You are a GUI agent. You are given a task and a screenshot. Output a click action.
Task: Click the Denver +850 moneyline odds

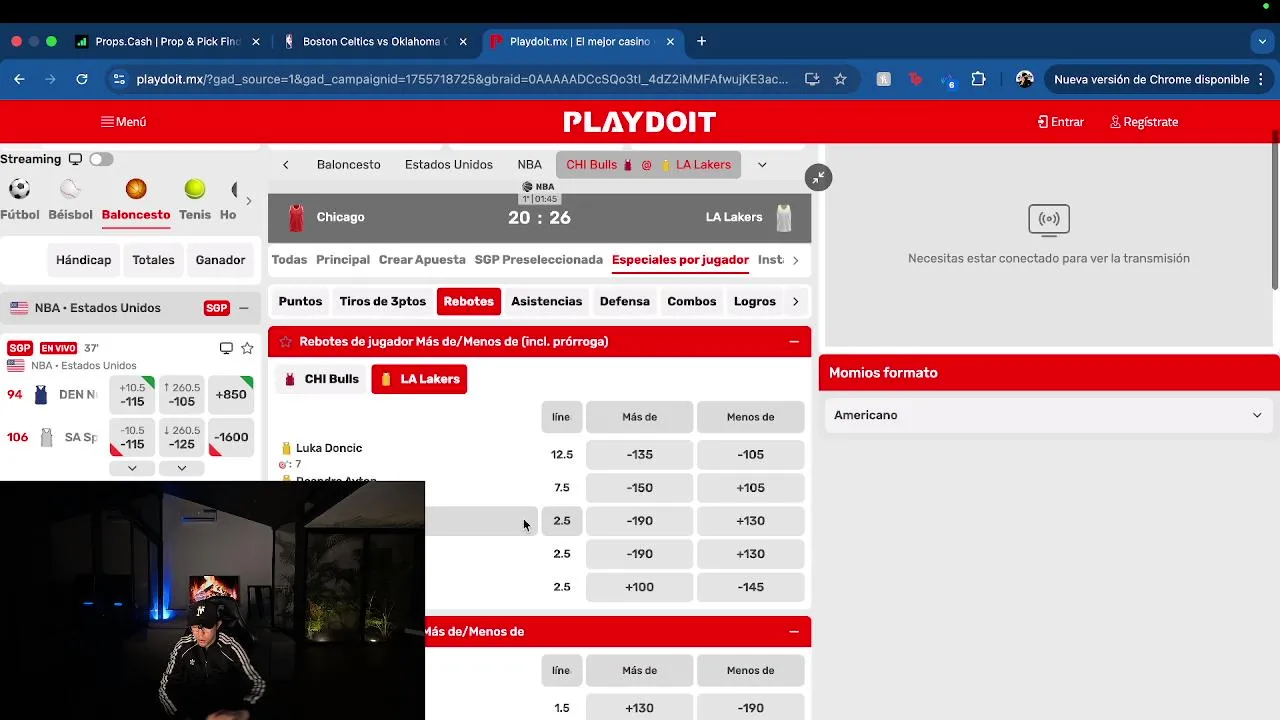coord(230,395)
